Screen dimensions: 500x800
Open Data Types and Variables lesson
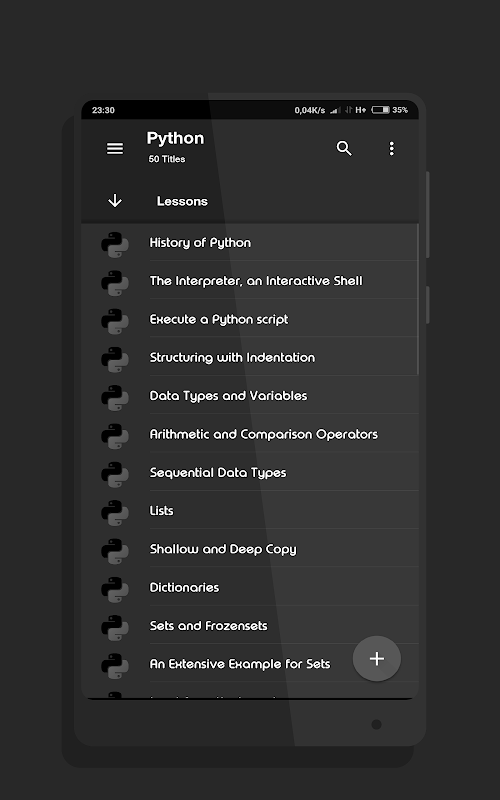click(x=250, y=395)
